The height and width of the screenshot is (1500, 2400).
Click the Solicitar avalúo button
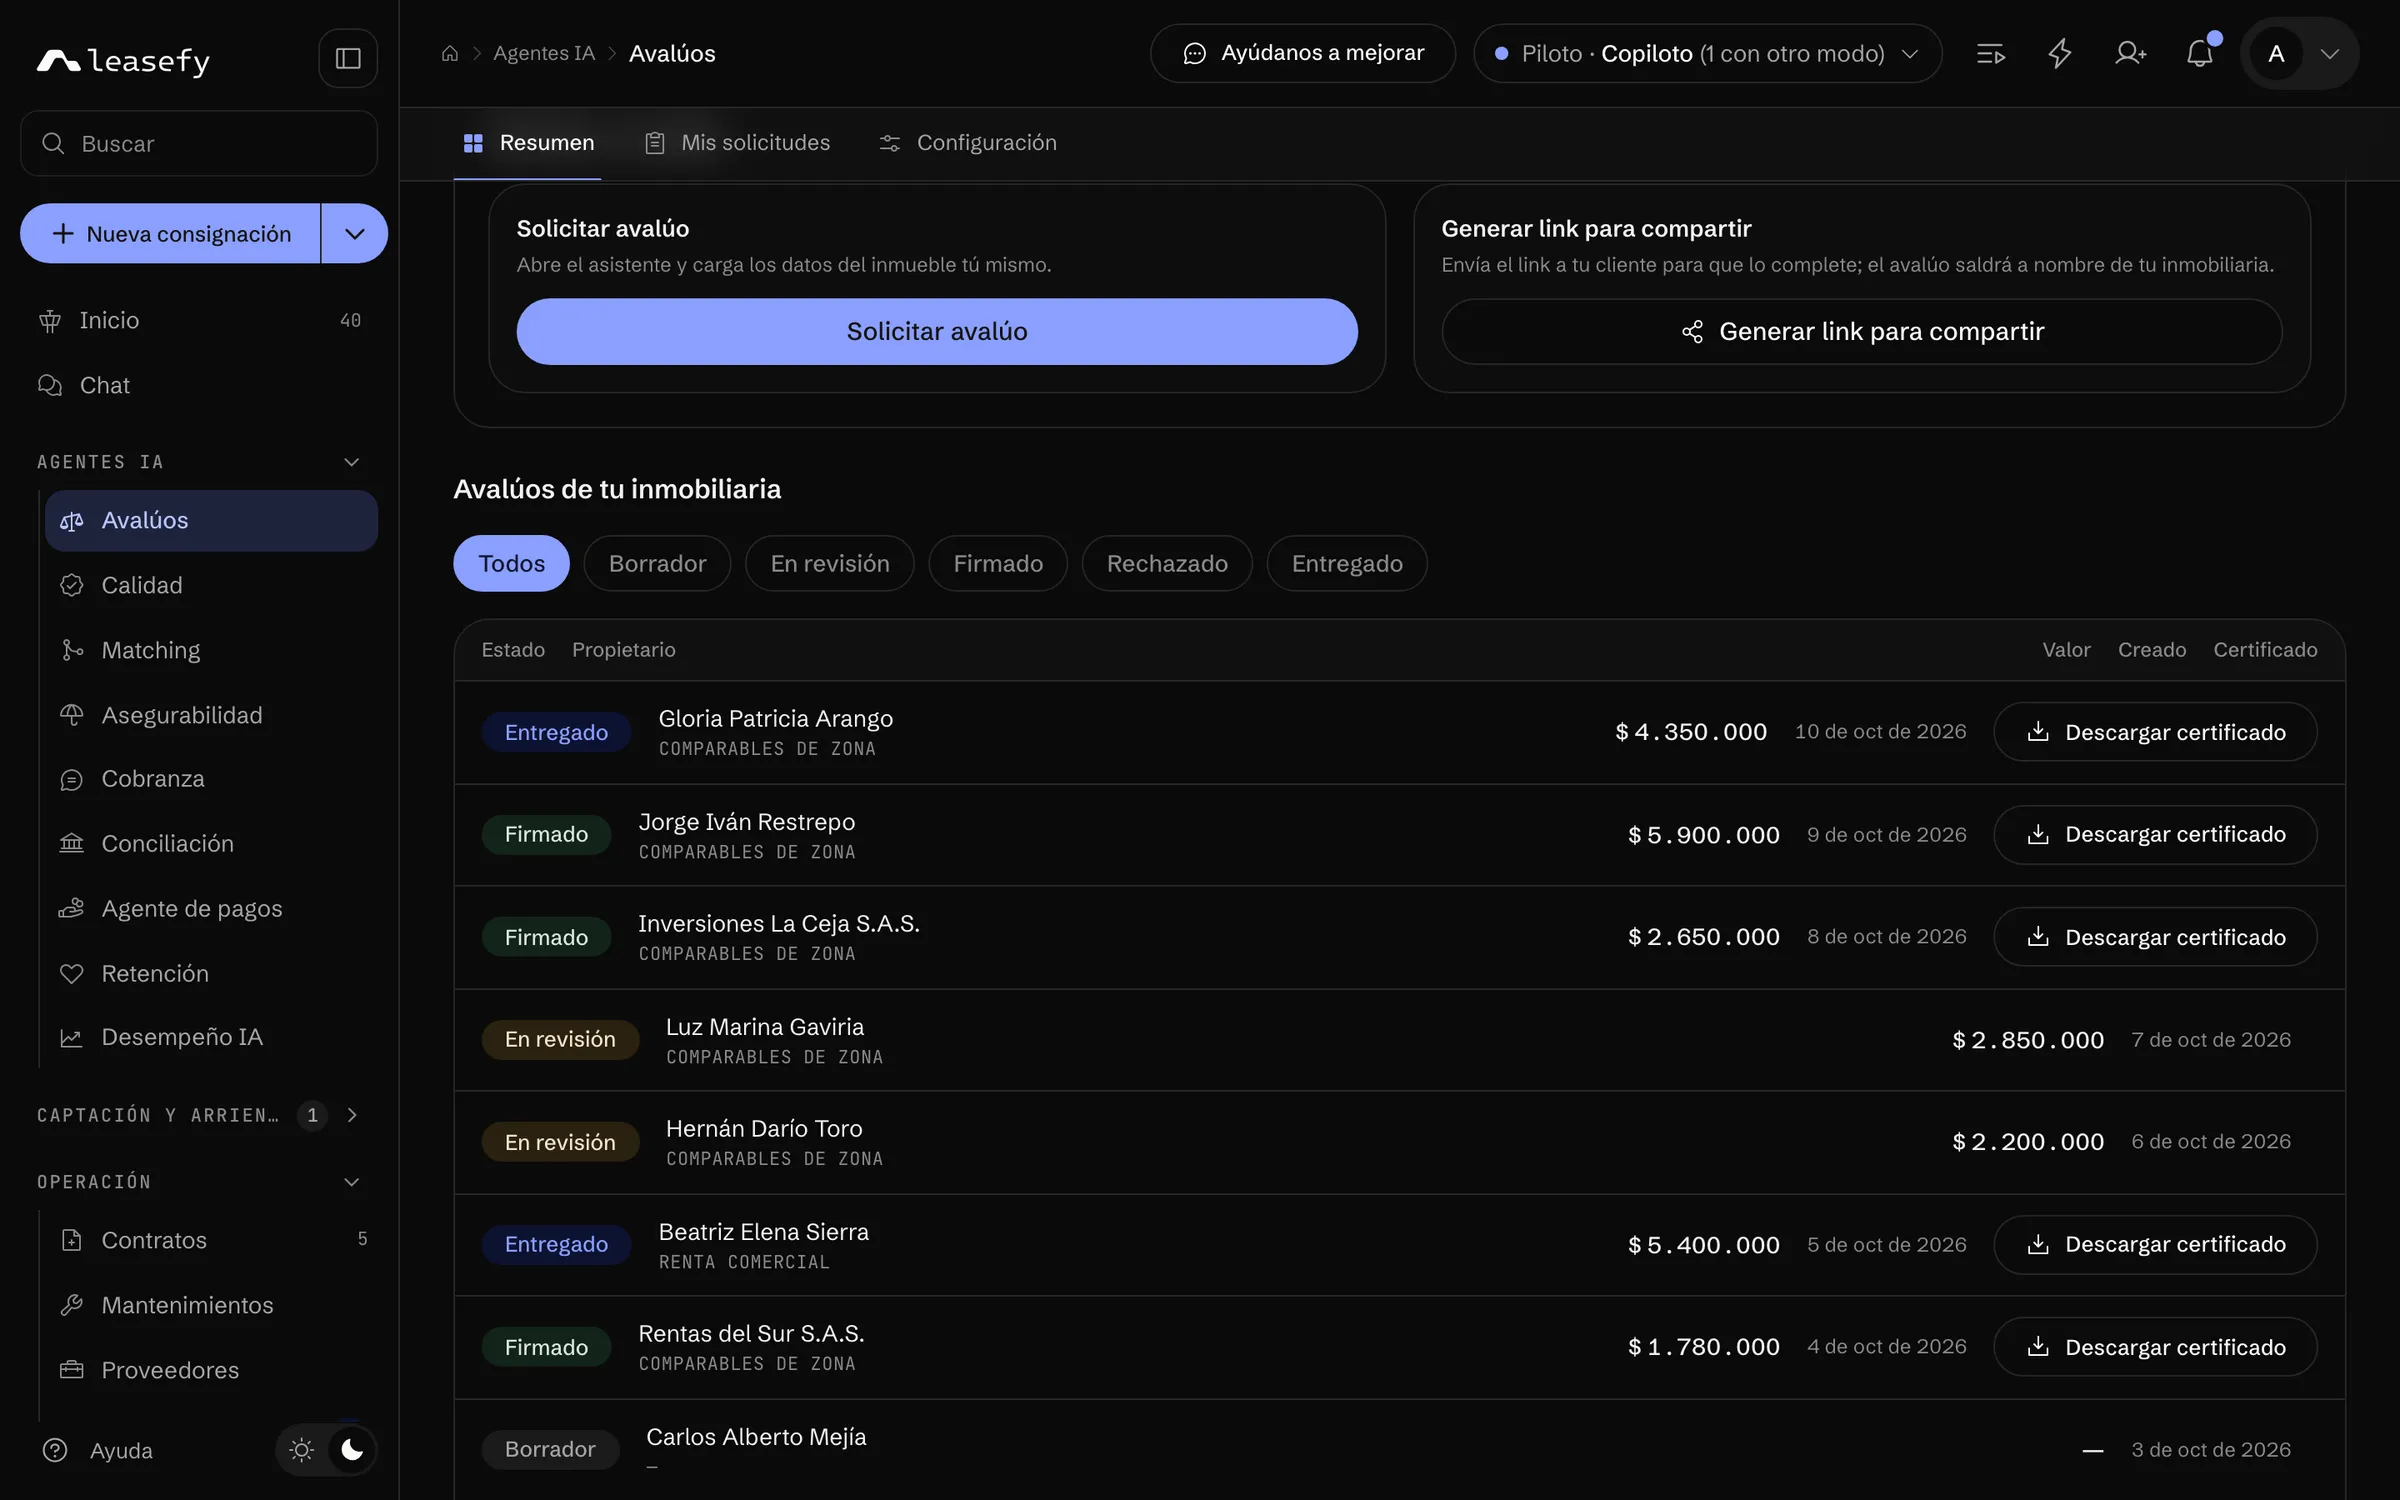tap(937, 331)
